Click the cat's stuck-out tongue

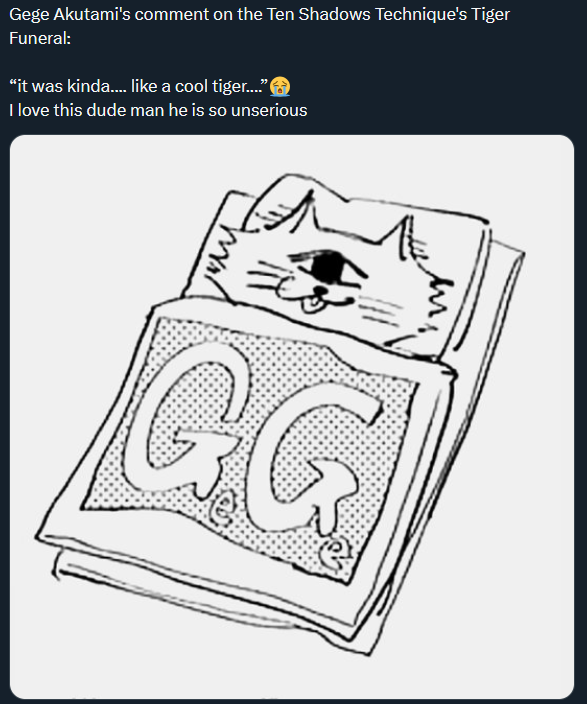(x=309, y=306)
